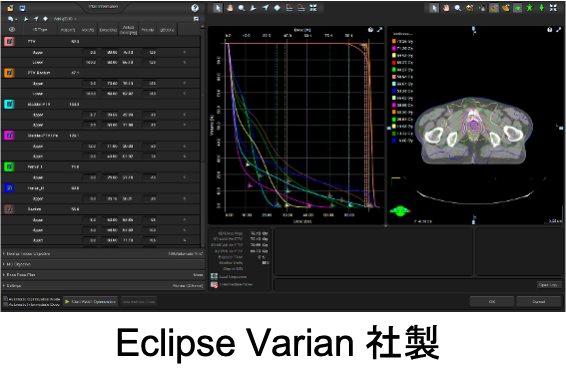Screen dimensions: 566x389
Task: Open help for the DVH graph panel
Action: 371,30
